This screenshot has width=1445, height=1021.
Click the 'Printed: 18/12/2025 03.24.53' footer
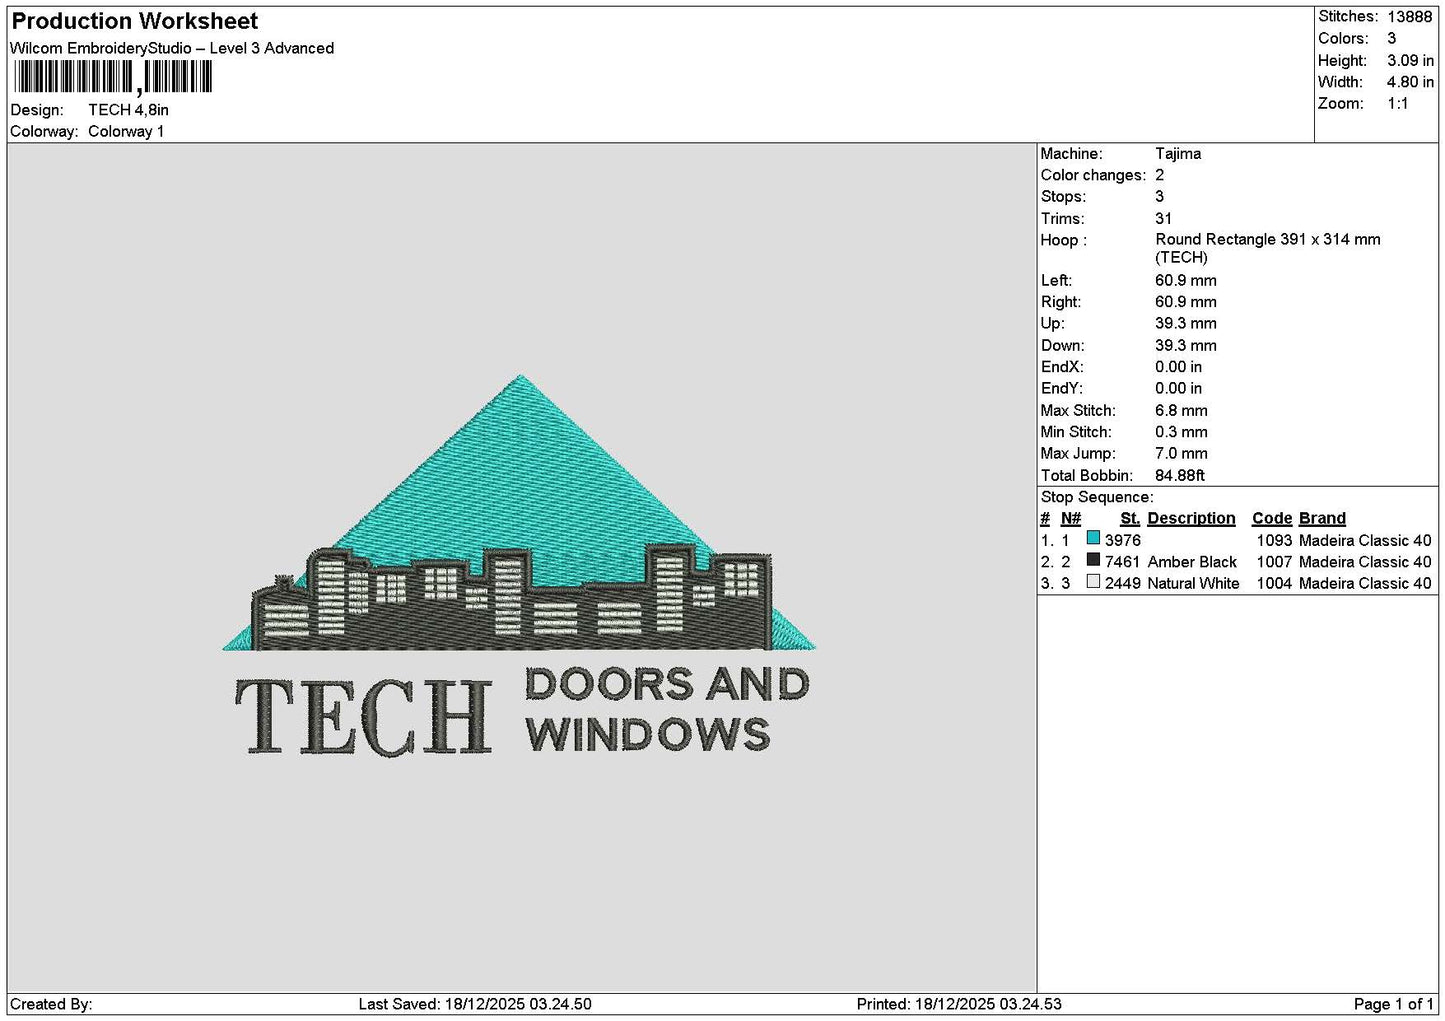959,1004
